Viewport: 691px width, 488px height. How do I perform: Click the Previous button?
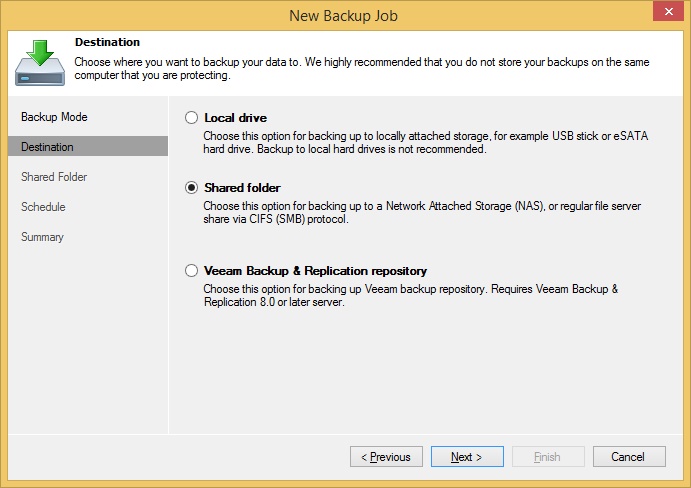[x=386, y=457]
